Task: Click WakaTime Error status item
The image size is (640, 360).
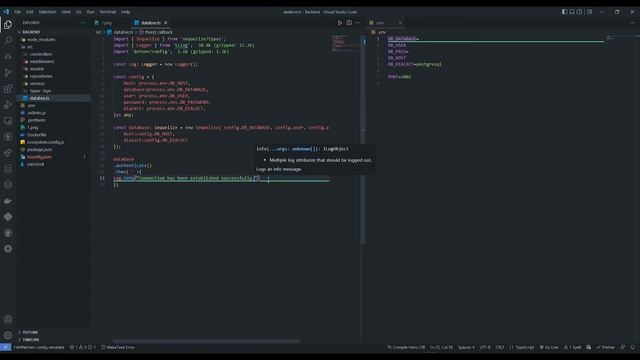Action: 118,347
